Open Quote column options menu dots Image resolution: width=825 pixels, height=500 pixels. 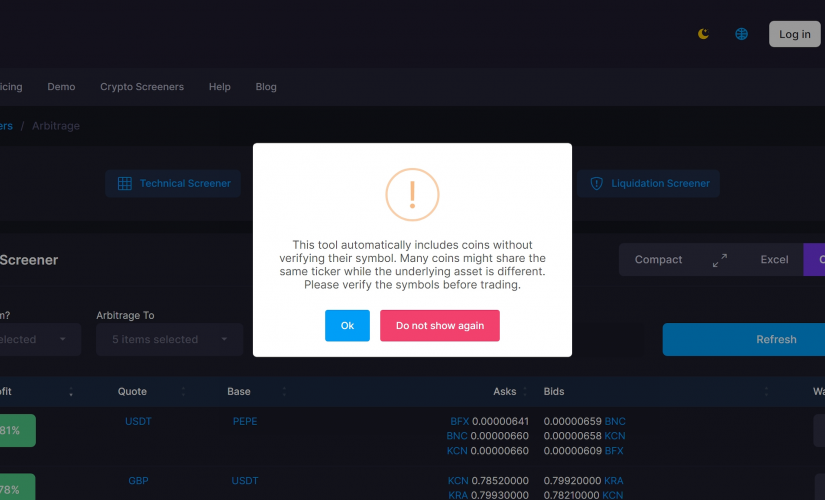click(183, 392)
